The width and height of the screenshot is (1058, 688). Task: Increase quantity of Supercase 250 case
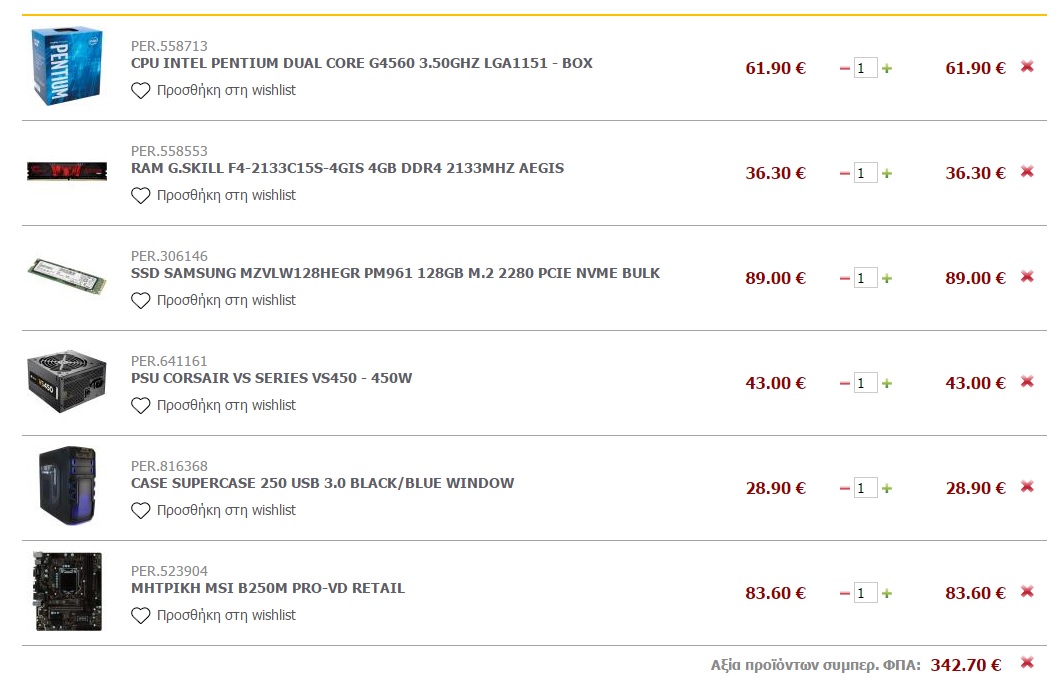tap(887, 488)
